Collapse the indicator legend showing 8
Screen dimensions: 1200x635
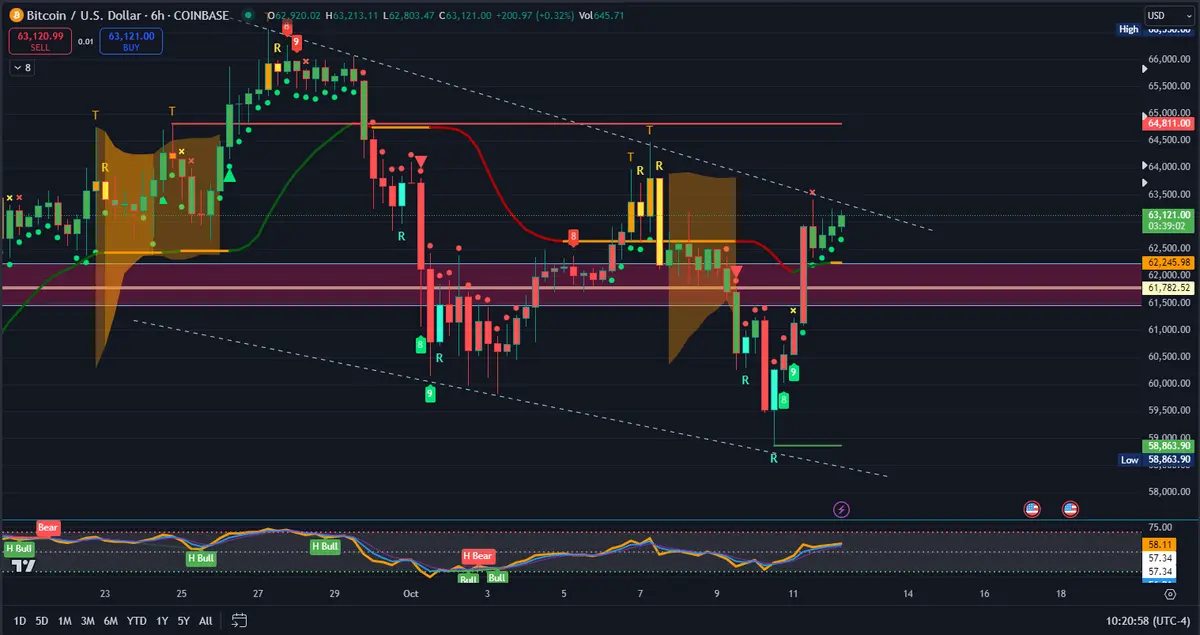pyautogui.click(x=22, y=67)
